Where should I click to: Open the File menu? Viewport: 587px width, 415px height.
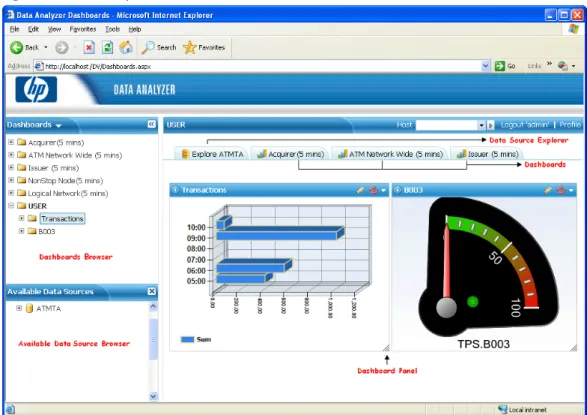[15, 29]
